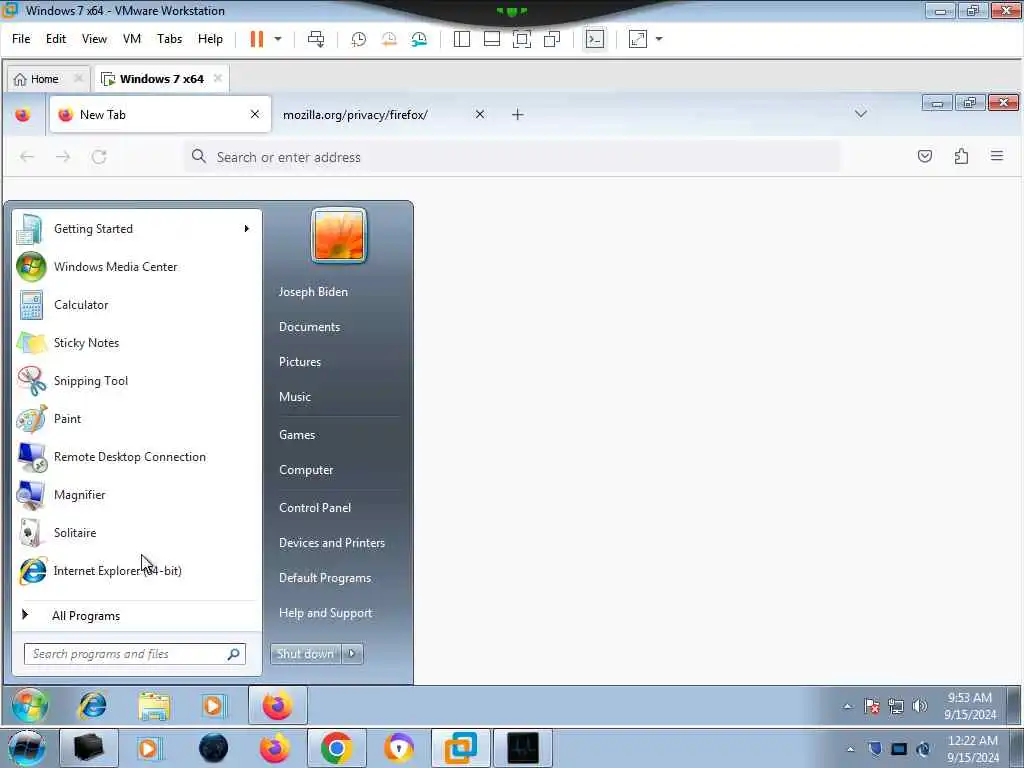Click the user account picture
This screenshot has width=1024, height=768.
(338, 236)
